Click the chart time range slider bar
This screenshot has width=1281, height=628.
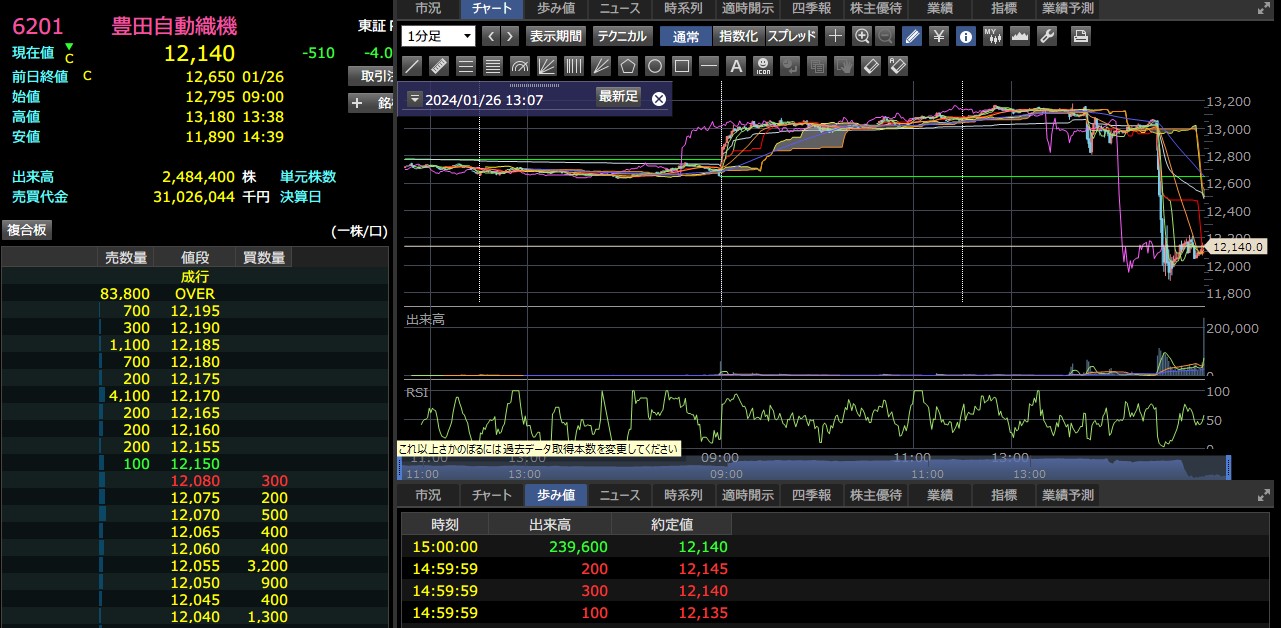812,468
